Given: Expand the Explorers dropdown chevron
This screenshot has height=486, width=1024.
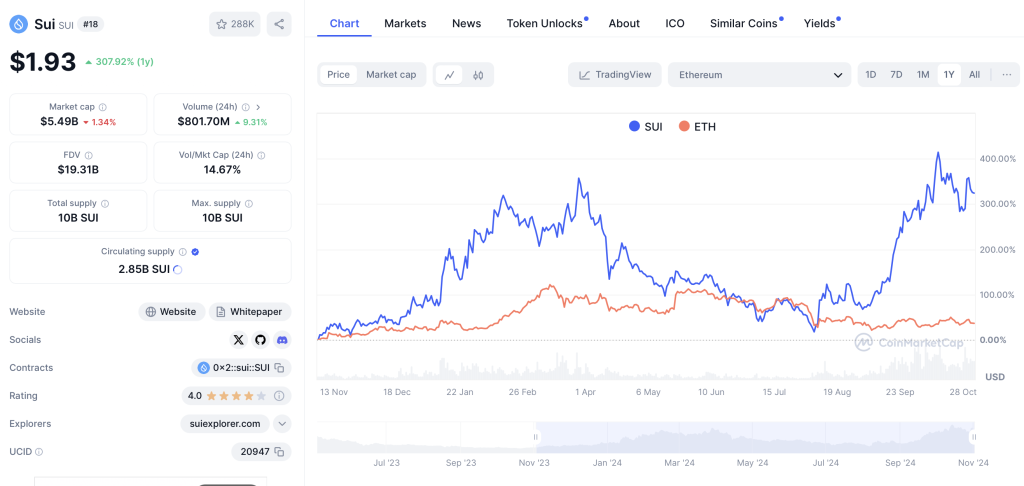Looking at the screenshot, I should pos(281,423).
